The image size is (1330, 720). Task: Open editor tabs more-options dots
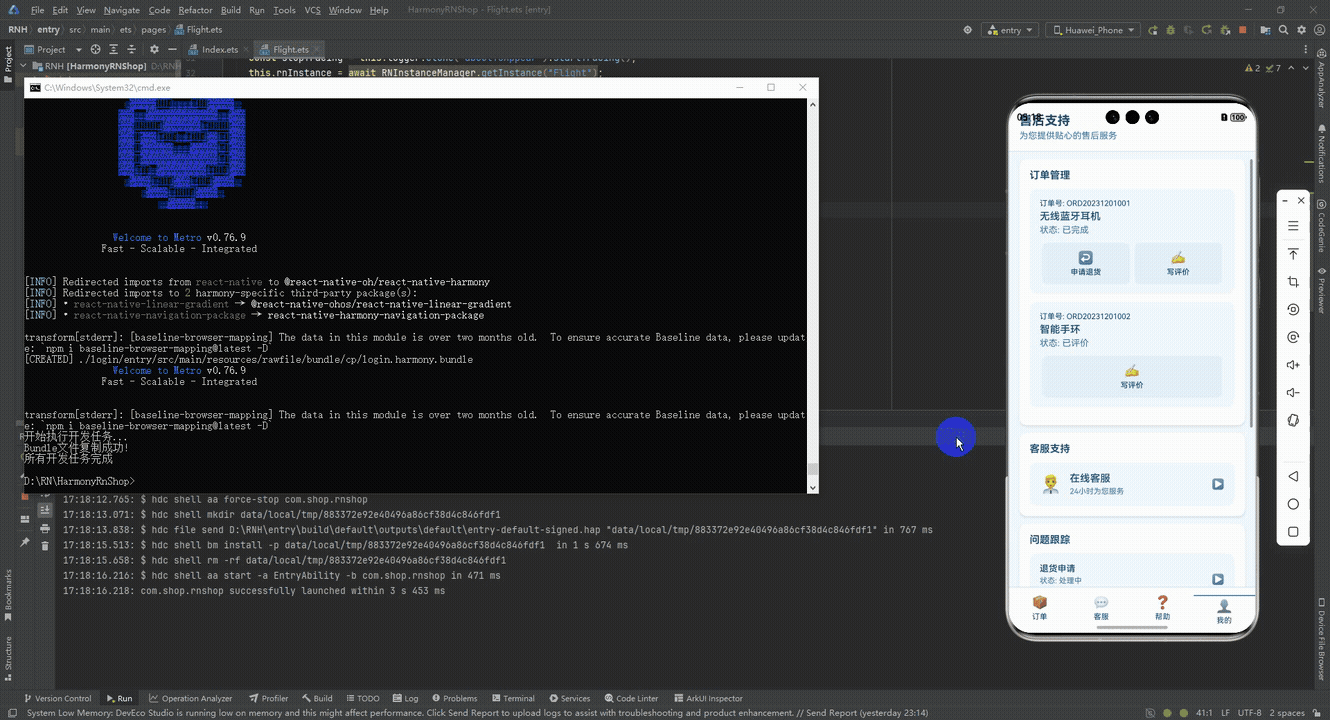1305,49
